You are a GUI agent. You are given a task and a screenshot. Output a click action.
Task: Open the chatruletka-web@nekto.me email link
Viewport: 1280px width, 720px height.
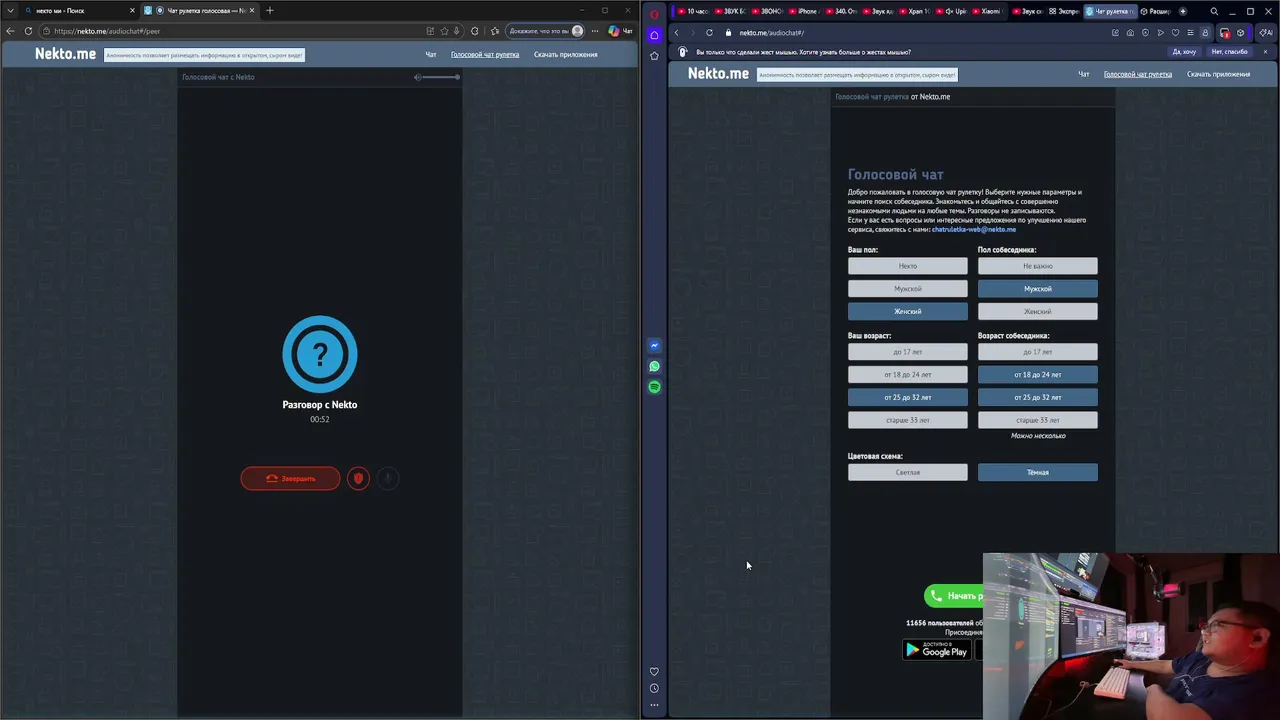tap(973, 229)
